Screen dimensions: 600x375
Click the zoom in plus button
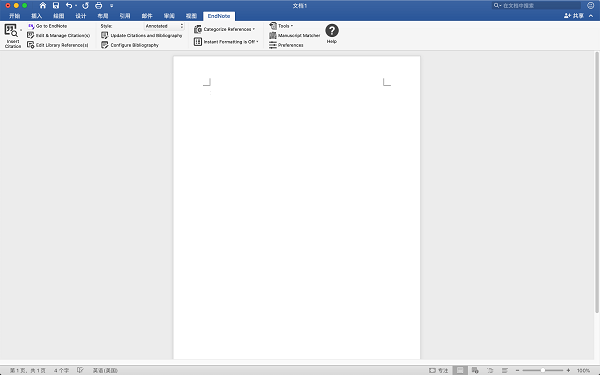click(x=568, y=370)
